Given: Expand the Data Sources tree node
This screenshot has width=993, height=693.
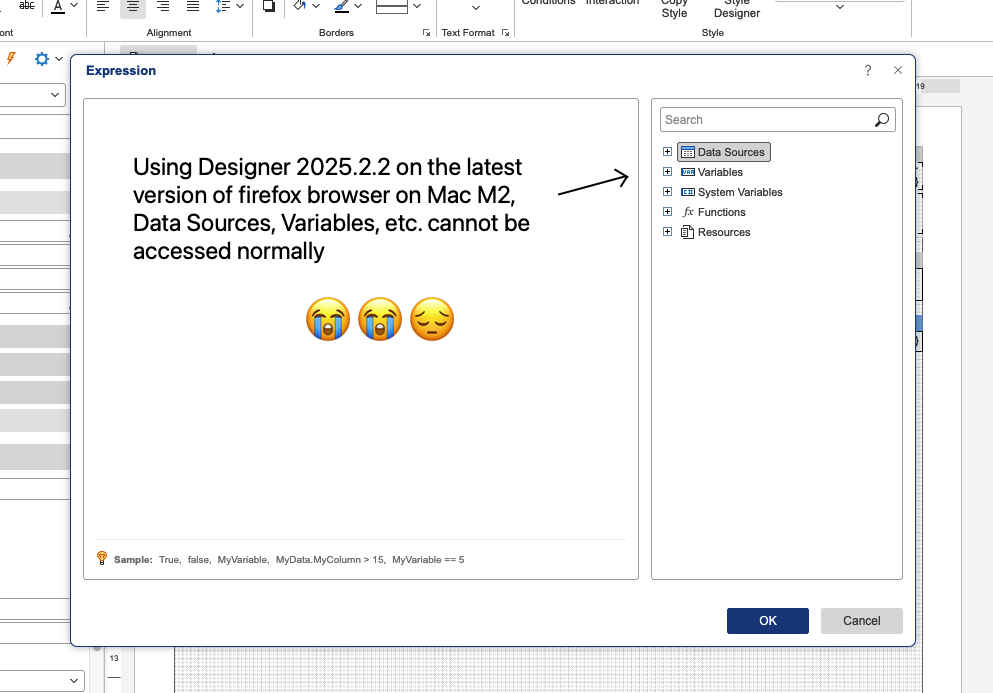Looking at the screenshot, I should point(667,152).
